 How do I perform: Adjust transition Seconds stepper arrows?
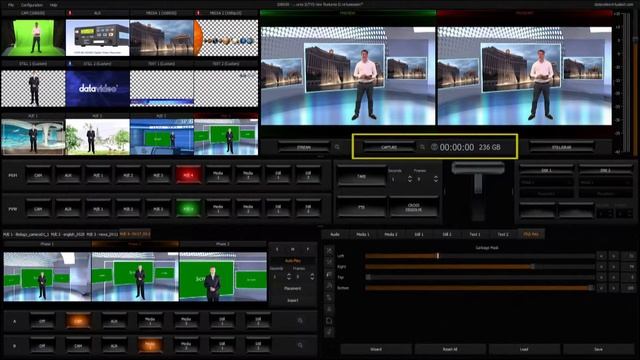pyautogui.click(x=409, y=179)
